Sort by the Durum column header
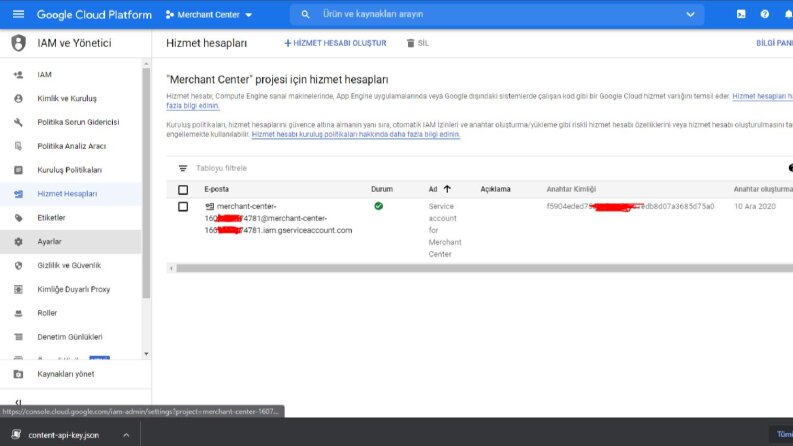Screen dimensions: 793x446 tap(382, 189)
